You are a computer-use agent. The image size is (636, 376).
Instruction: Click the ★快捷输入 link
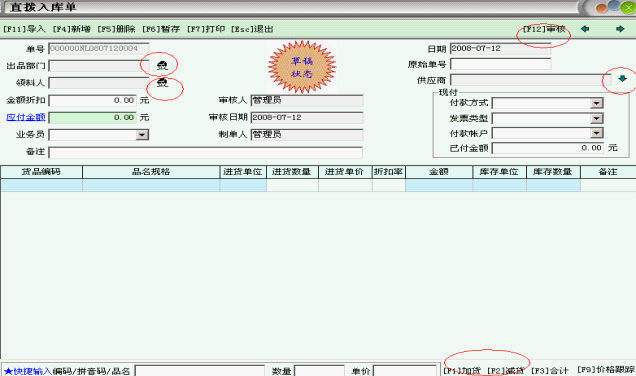pyautogui.click(x=28, y=371)
